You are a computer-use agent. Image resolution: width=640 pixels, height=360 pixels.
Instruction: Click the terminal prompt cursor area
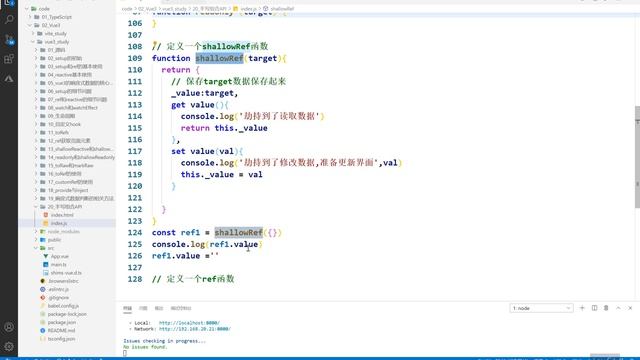125,353
